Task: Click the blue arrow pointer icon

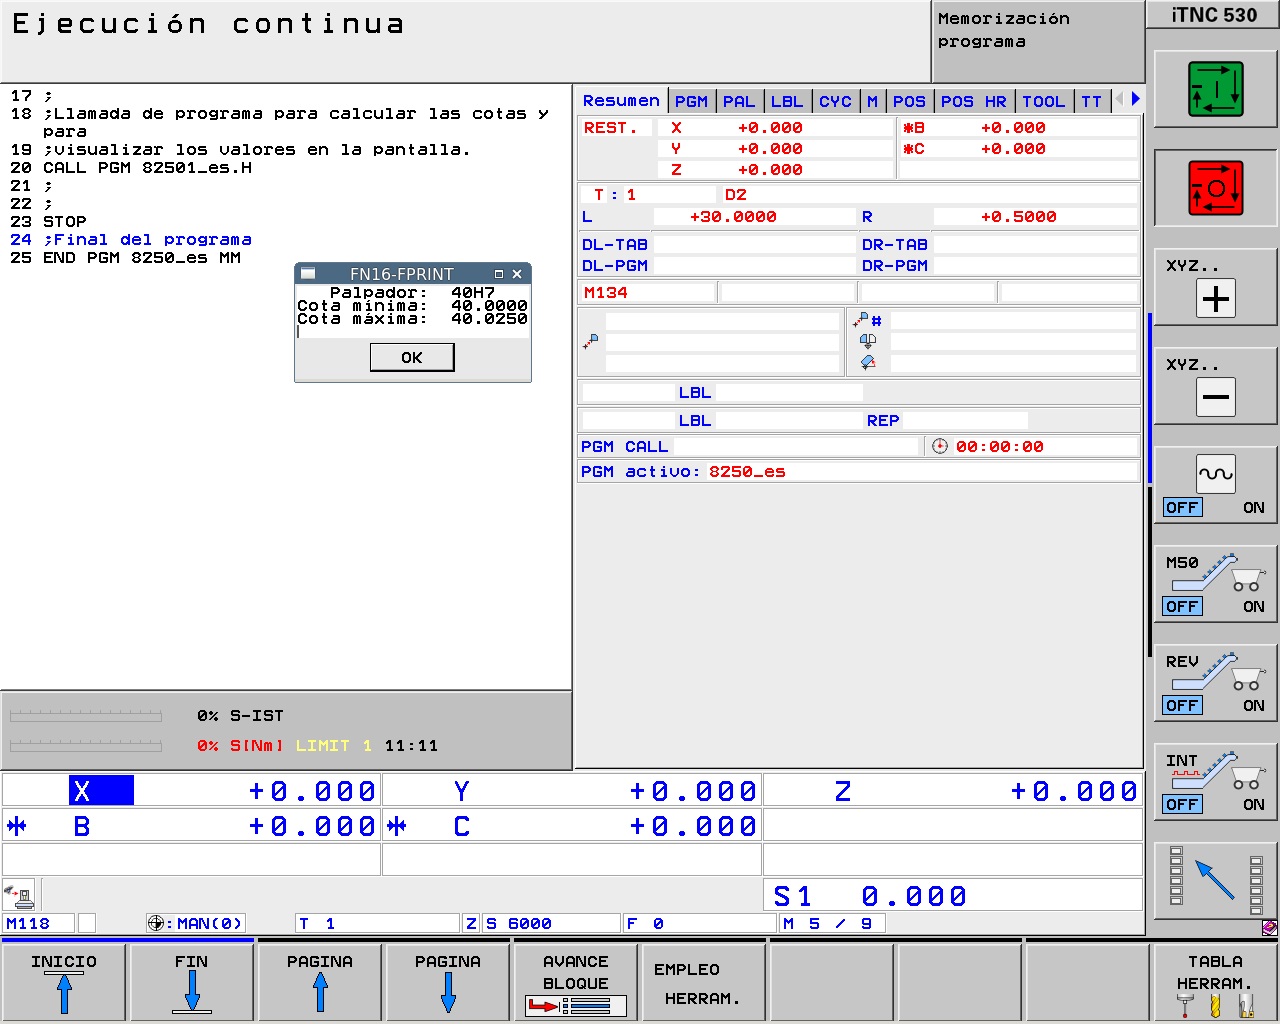Action: (1215, 880)
